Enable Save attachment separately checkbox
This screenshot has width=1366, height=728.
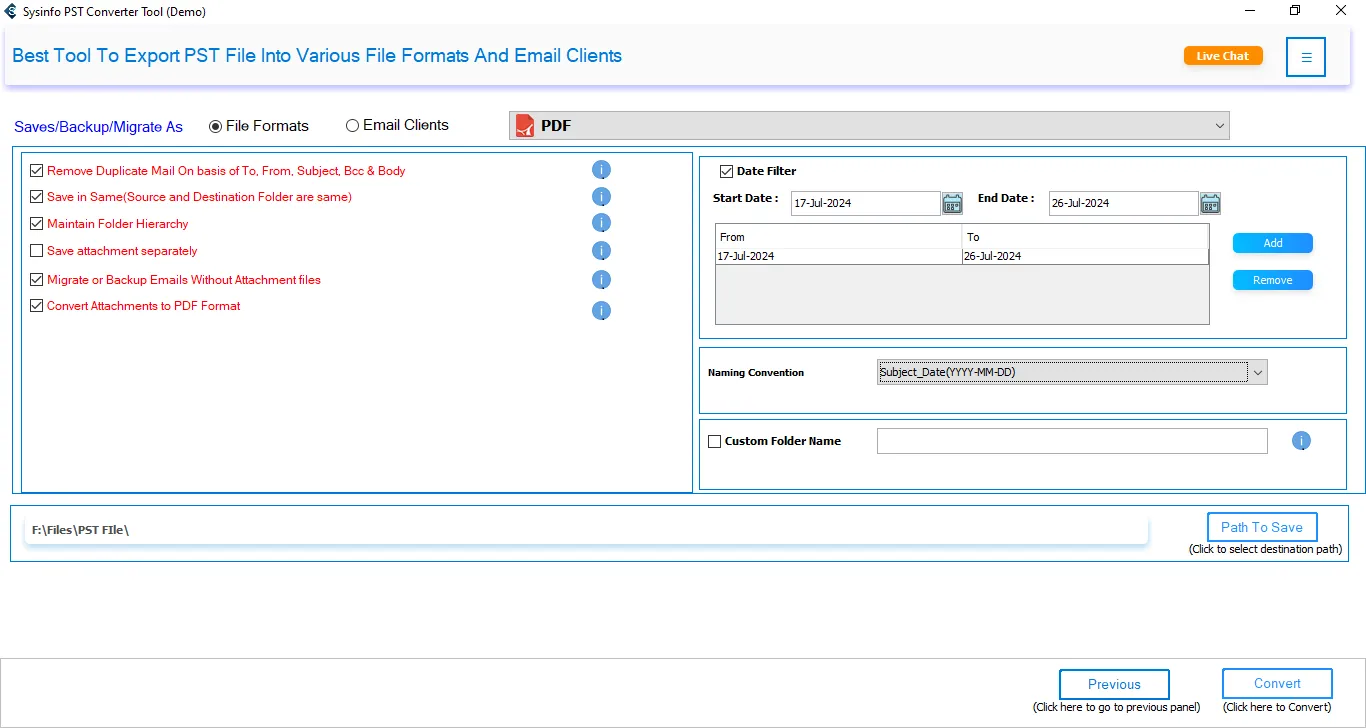point(37,251)
